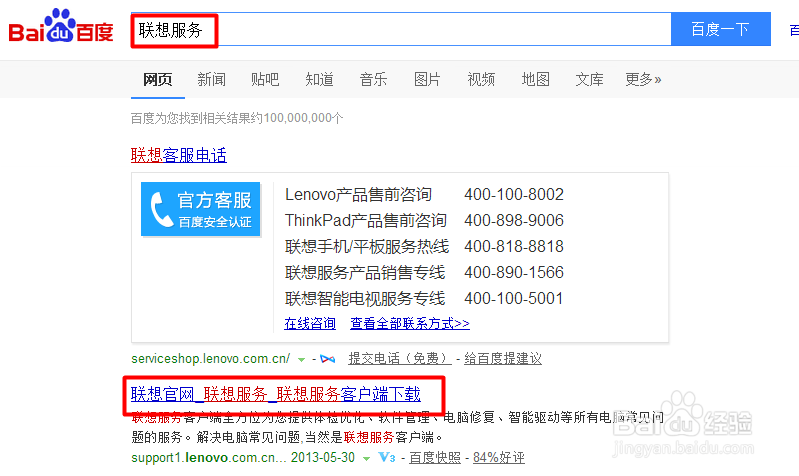This screenshot has width=799, height=476.
Task: Go to the 知道 tab
Action: pyautogui.click(x=319, y=80)
